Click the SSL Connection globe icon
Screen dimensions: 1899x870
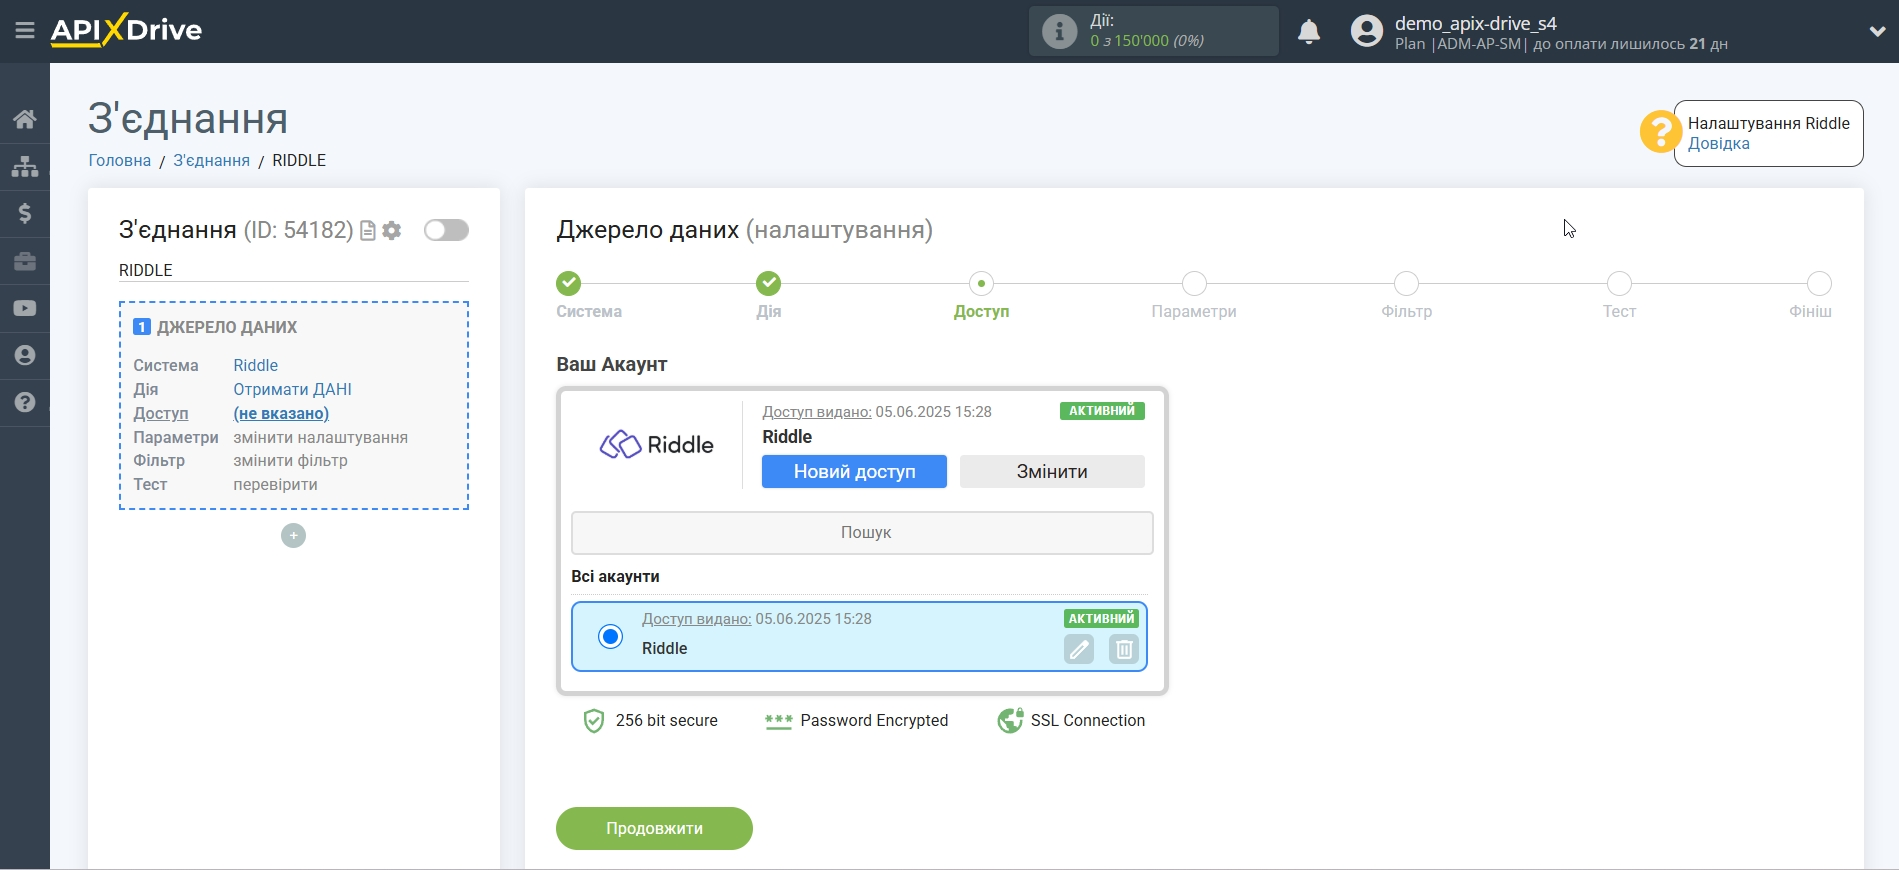[x=1010, y=721]
